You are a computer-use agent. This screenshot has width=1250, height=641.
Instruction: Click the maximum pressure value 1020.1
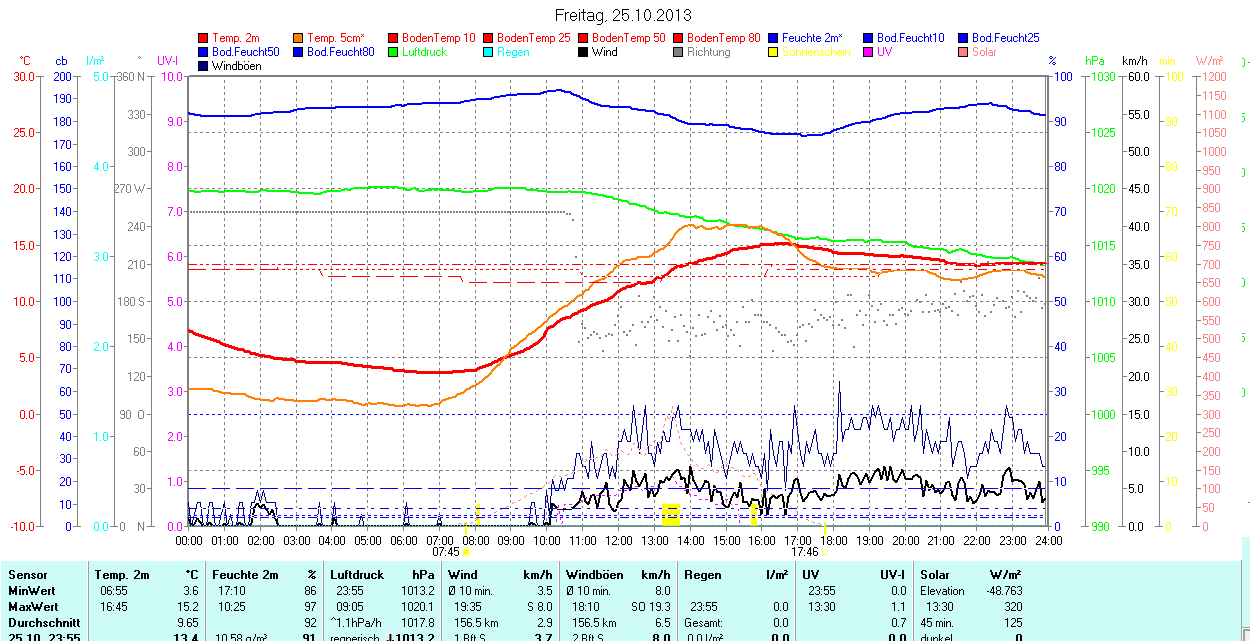click(x=417, y=607)
